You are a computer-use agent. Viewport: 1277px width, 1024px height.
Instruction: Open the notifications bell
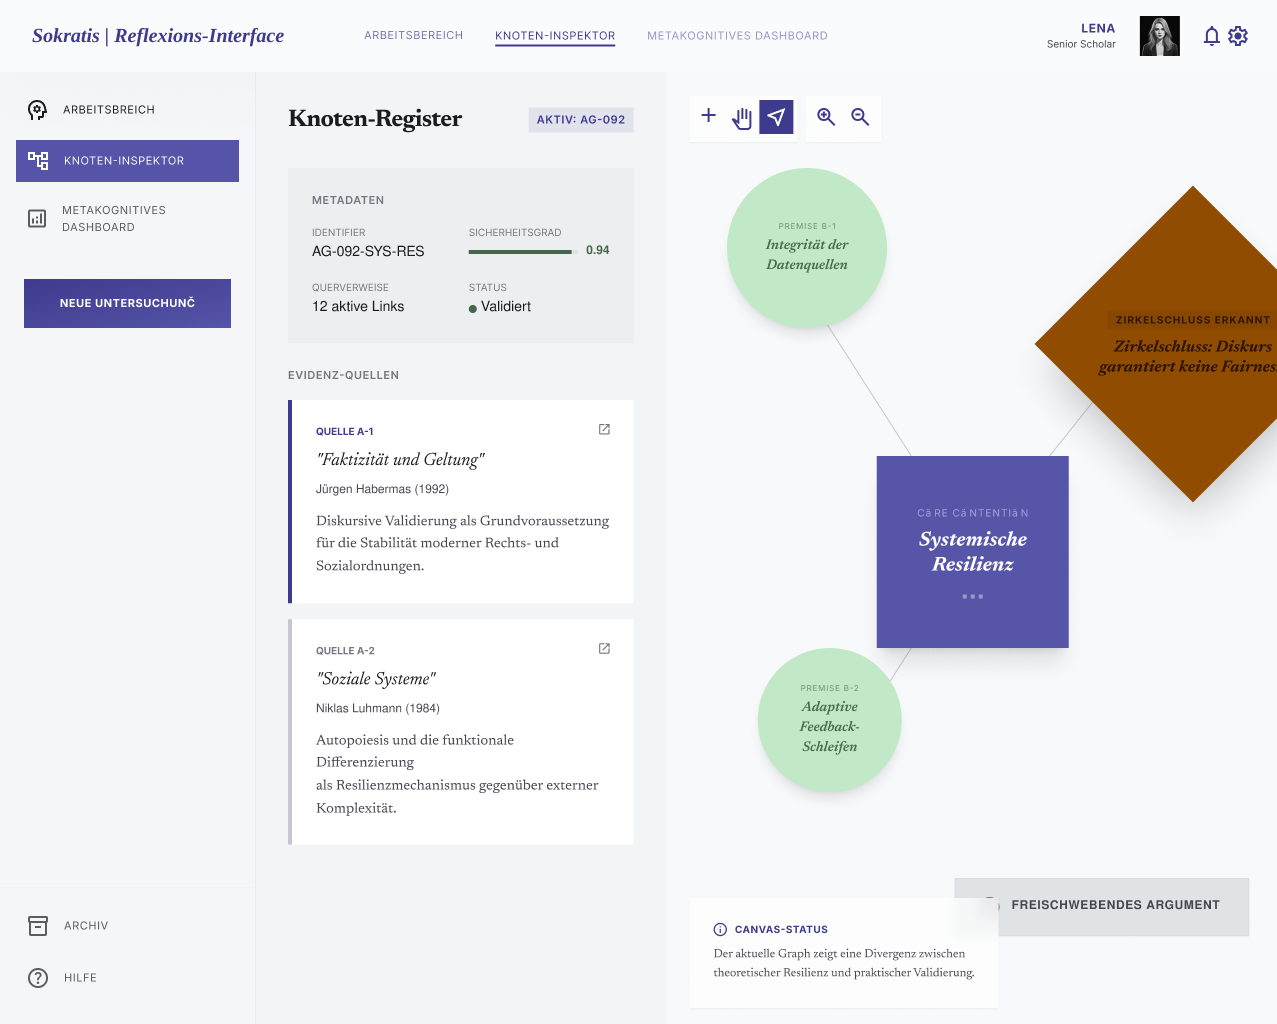pos(1211,36)
